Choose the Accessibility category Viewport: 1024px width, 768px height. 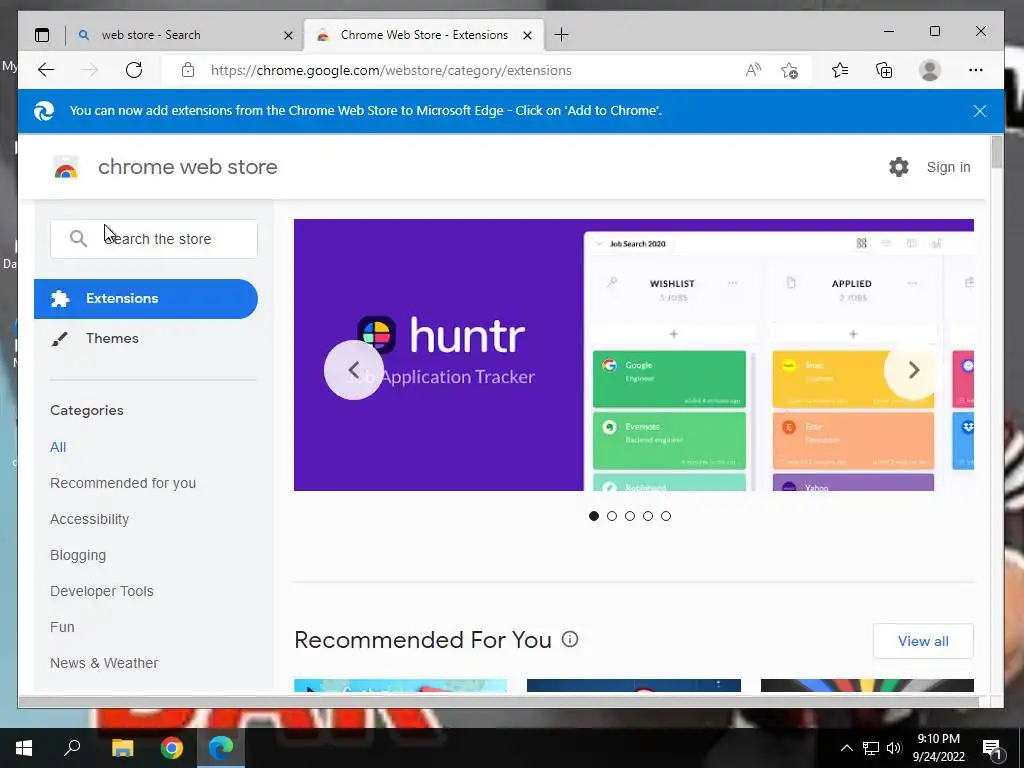coord(89,519)
